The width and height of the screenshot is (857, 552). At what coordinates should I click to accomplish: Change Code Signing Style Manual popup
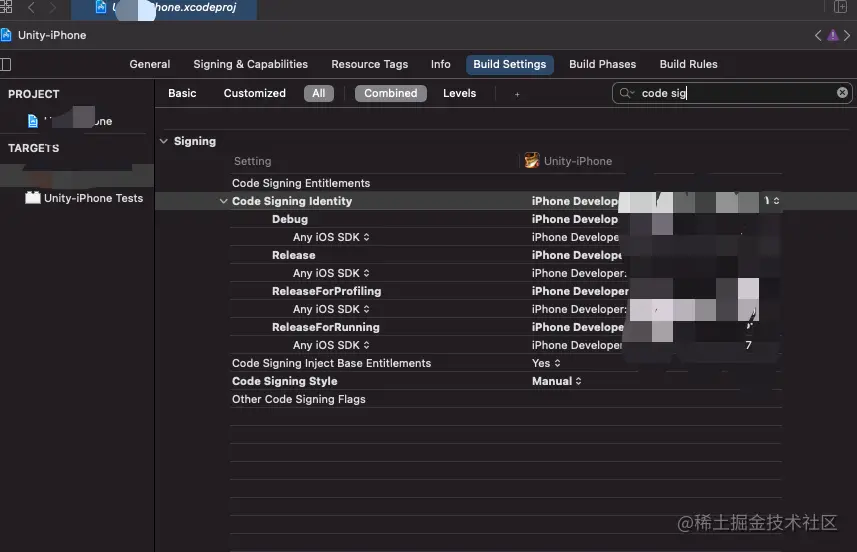click(x=556, y=381)
